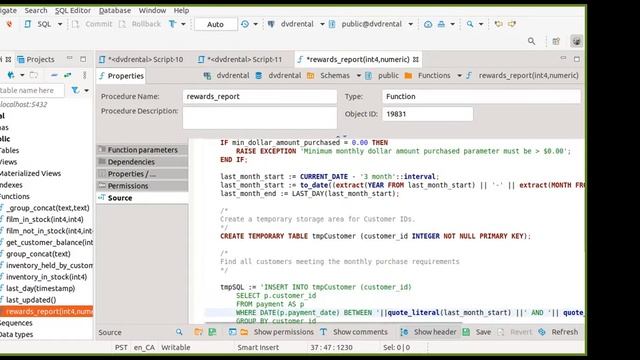Open the perspective switcher icon
Image resolution: width=640 pixels, height=360 pixels.
[556, 41]
